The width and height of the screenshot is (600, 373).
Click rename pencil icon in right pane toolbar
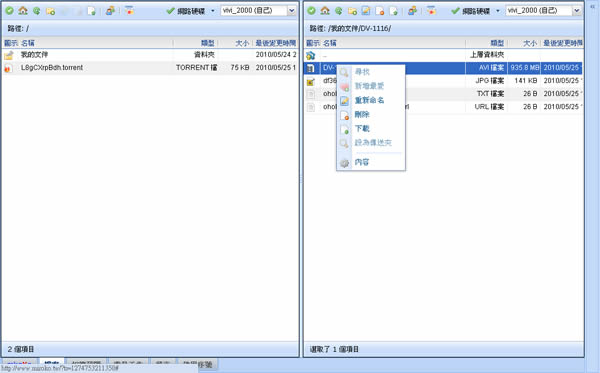tap(366, 11)
